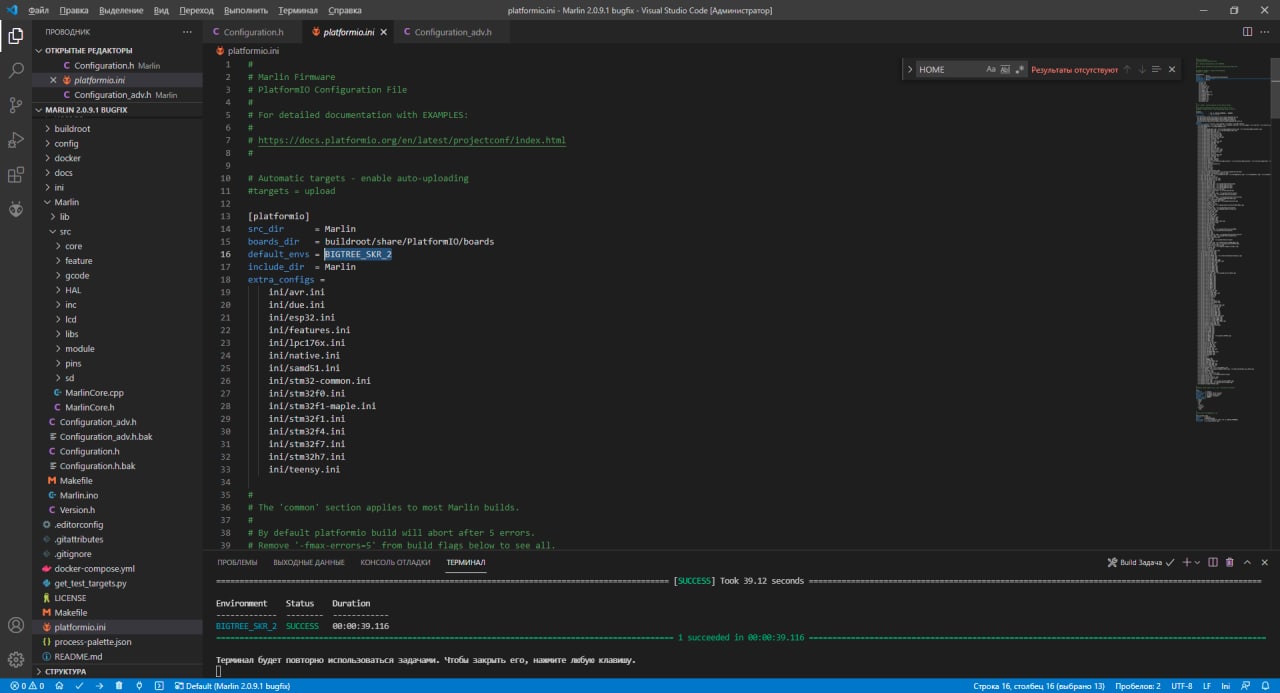The image size is (1280, 693).
Task: Click the Ini language mode indicator
Action: pyautogui.click(x=1225, y=686)
